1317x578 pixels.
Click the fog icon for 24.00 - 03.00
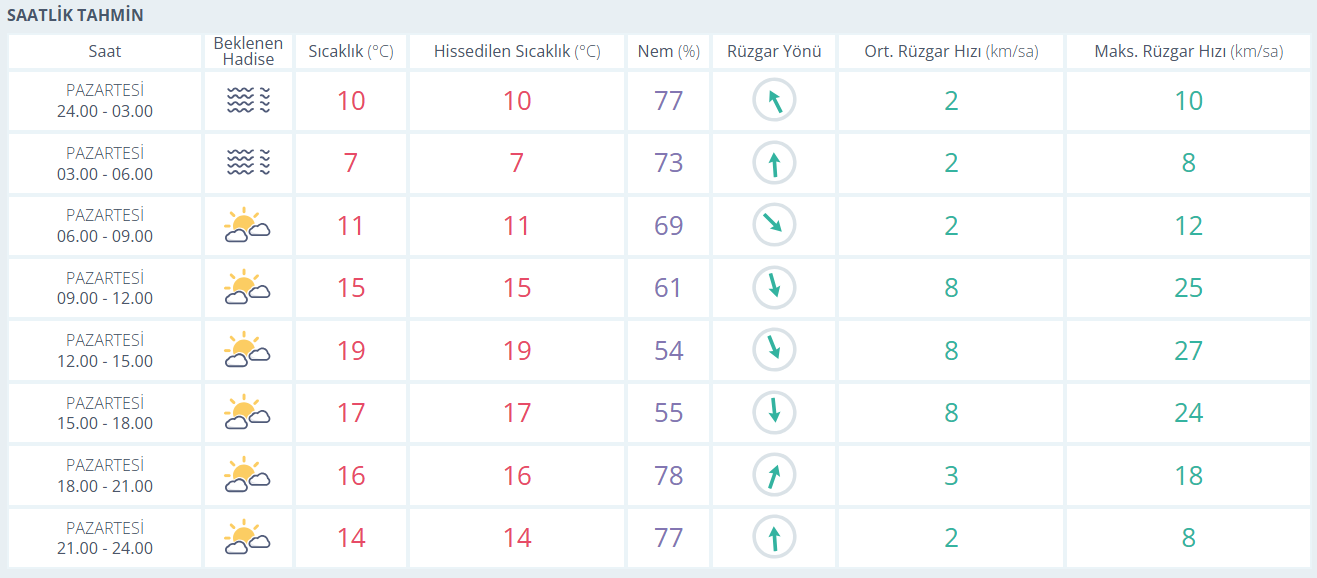pos(248,100)
